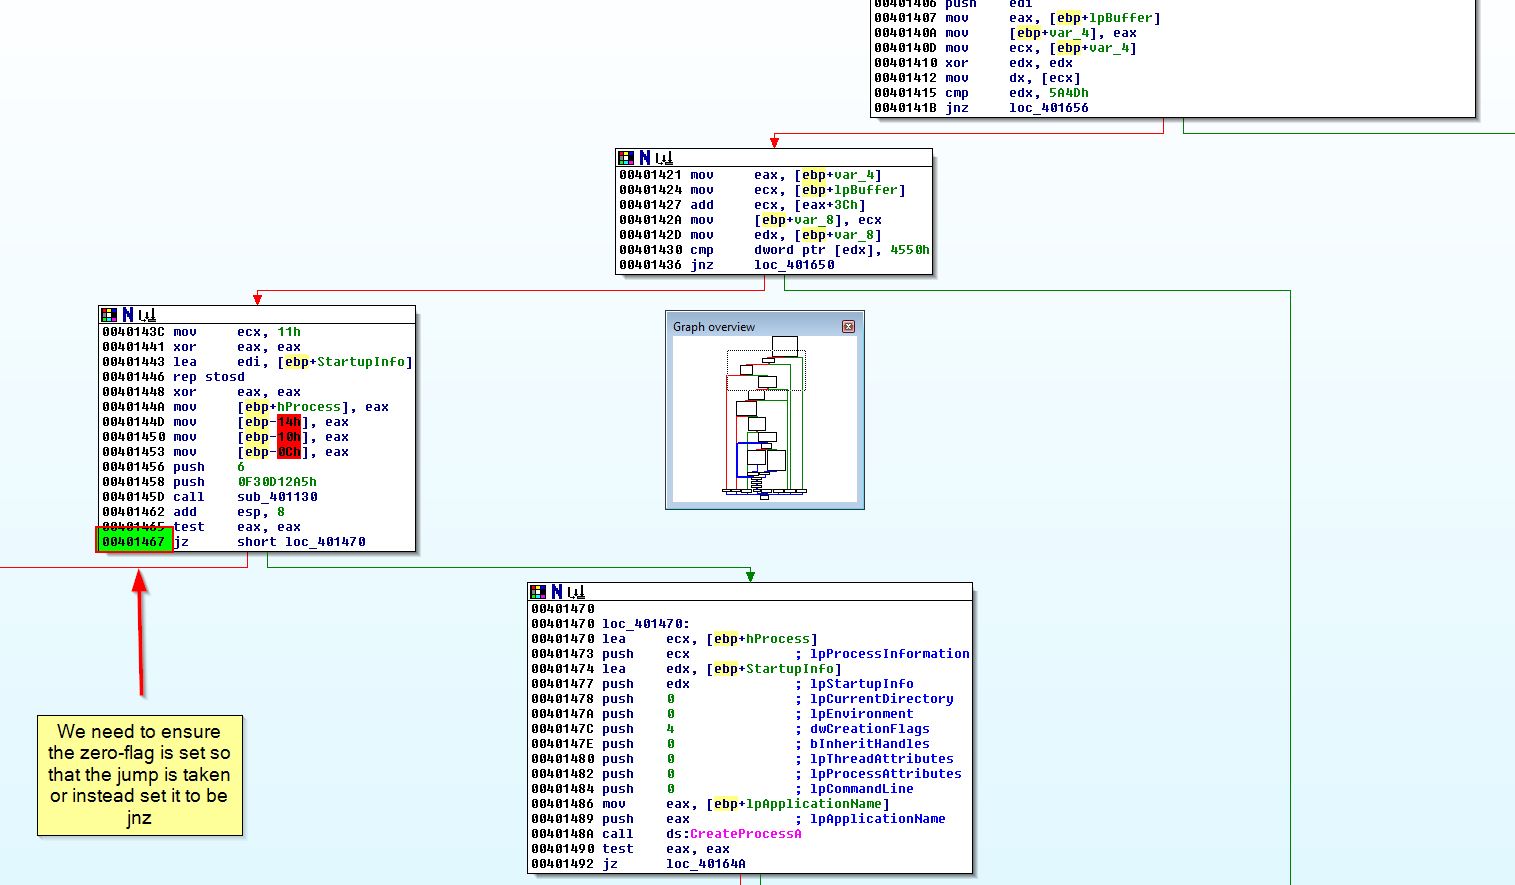Select the 'mov eax, [ebp+lpApplicationName]' line
The image size is (1515, 885).
(710, 804)
